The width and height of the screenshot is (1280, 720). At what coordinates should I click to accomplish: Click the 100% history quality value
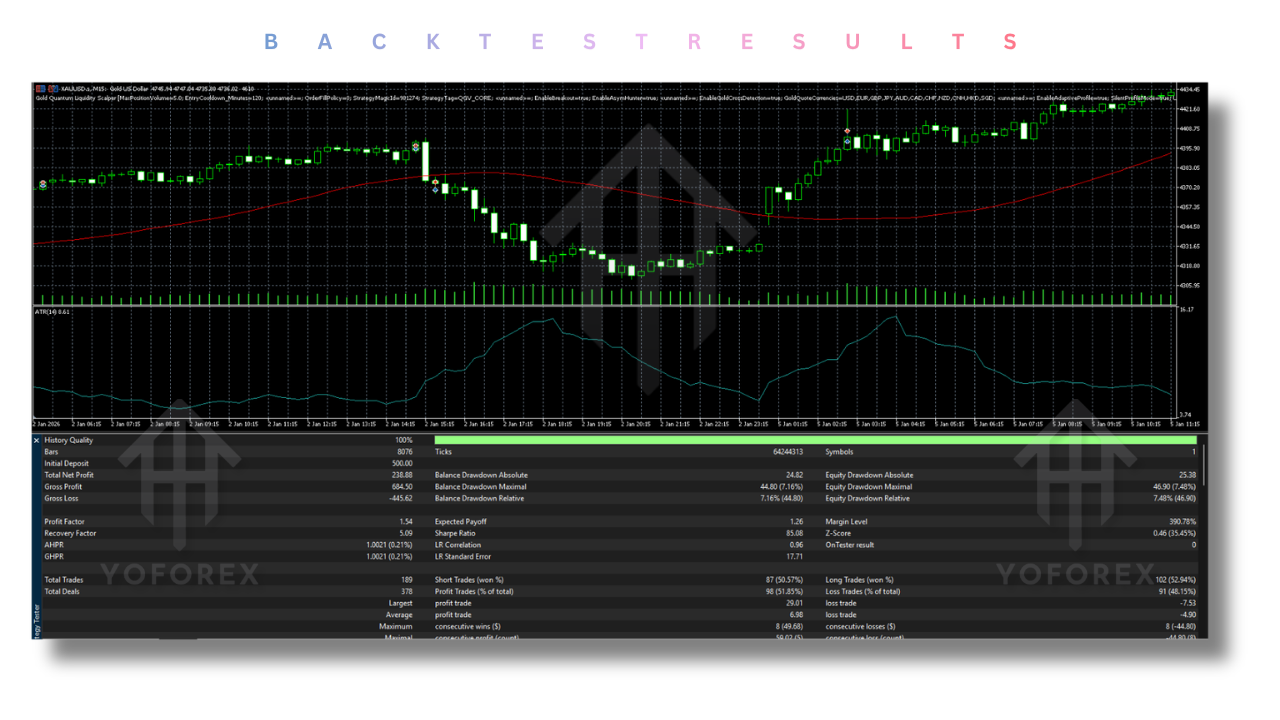404,440
